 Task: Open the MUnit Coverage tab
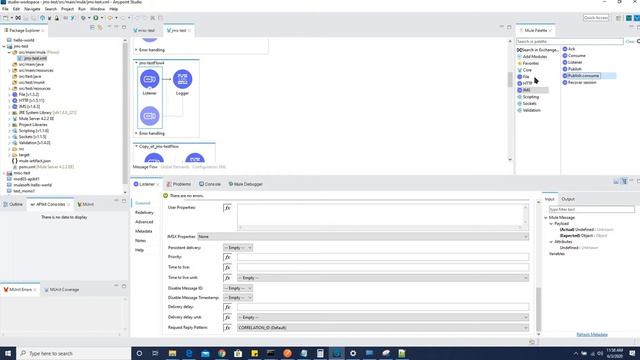coord(62,290)
